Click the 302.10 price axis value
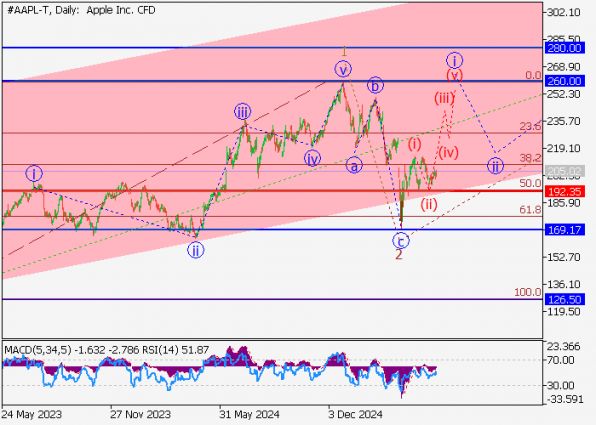Image resolution: width=596 pixels, height=425 pixels. (x=563, y=13)
